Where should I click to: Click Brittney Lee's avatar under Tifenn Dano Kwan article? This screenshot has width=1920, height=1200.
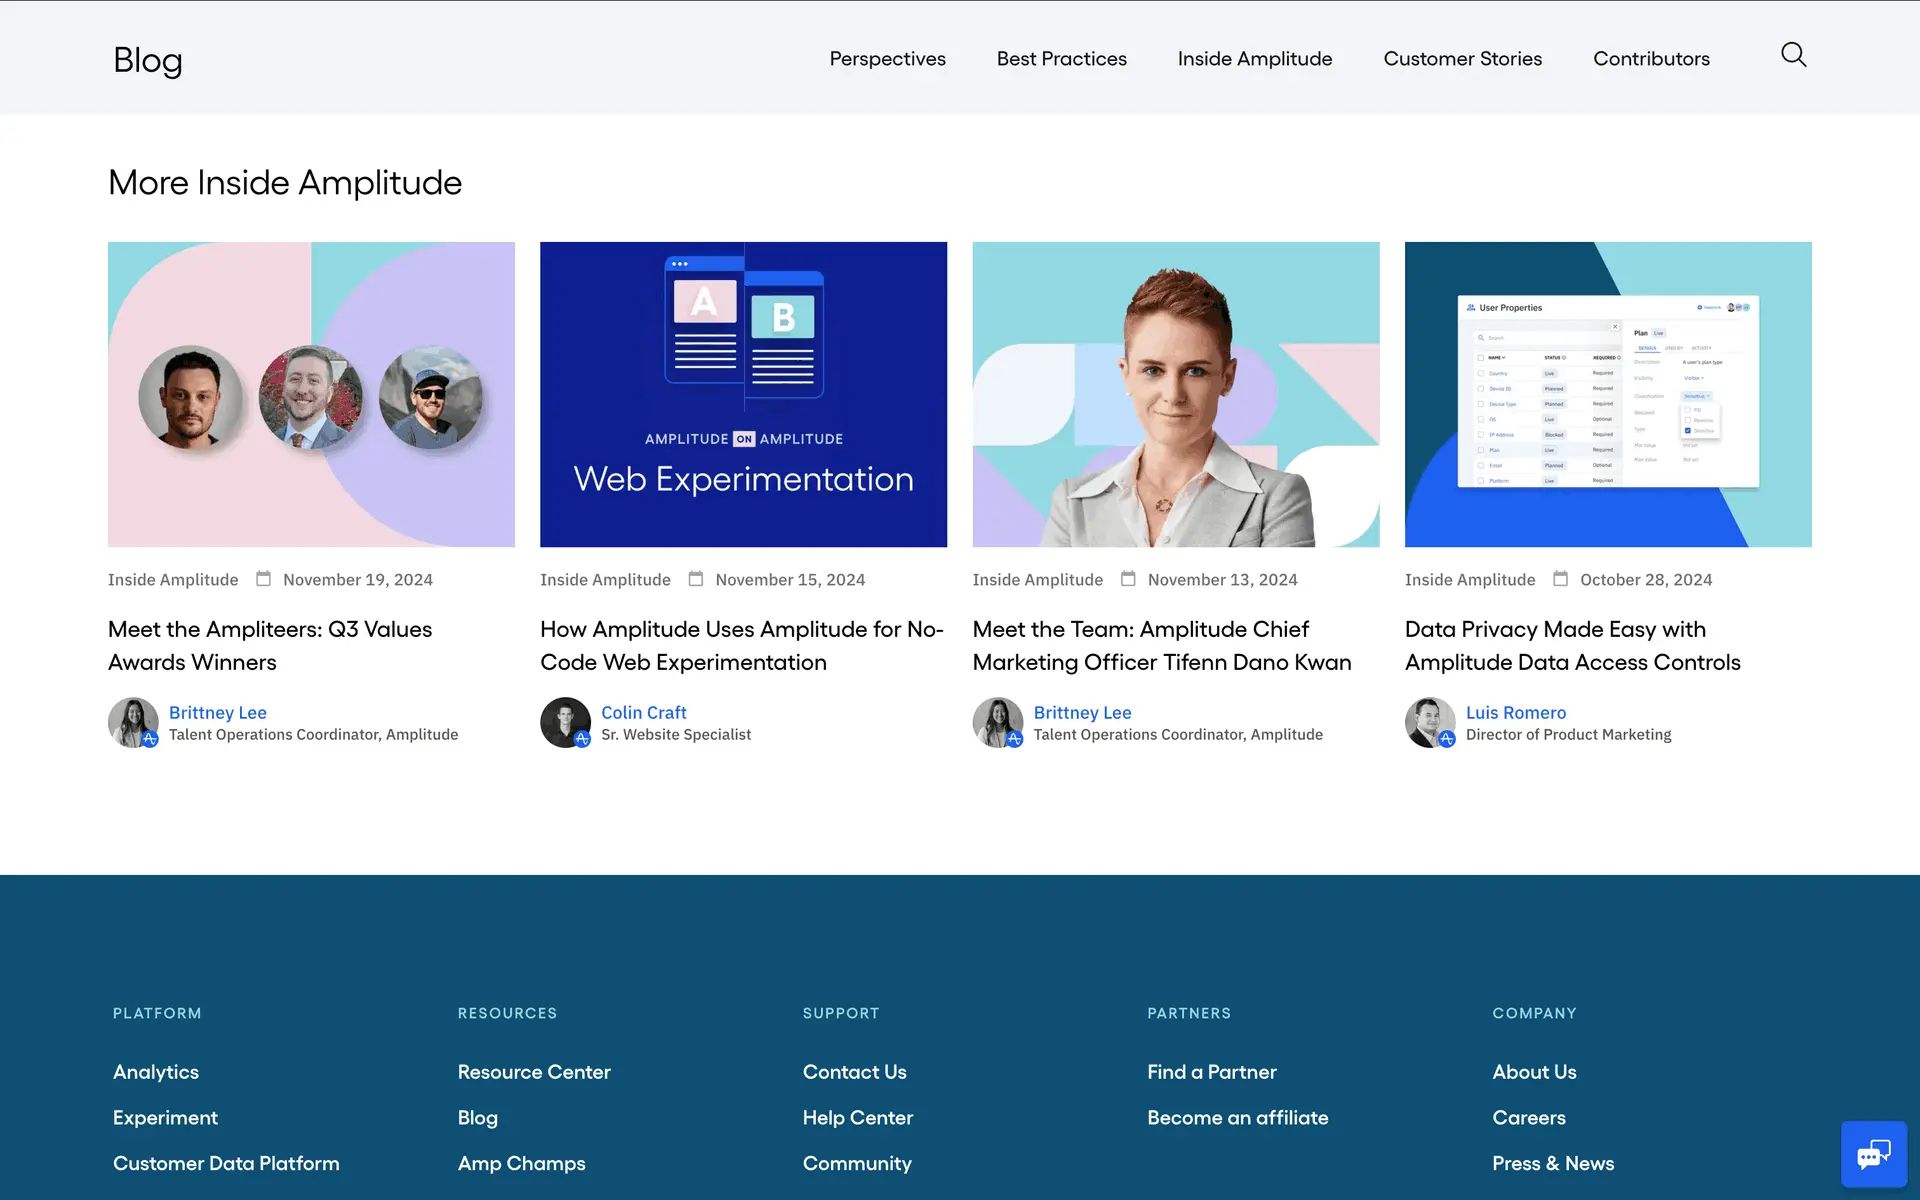tap(997, 722)
